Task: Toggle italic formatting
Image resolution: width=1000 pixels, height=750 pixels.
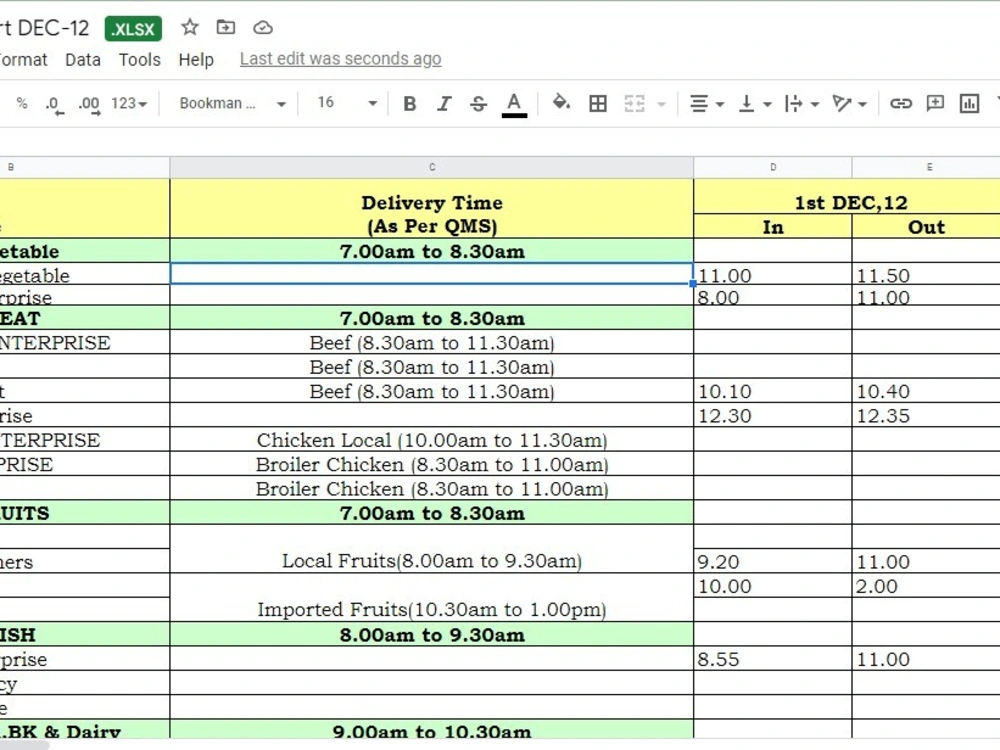Action: (x=444, y=103)
